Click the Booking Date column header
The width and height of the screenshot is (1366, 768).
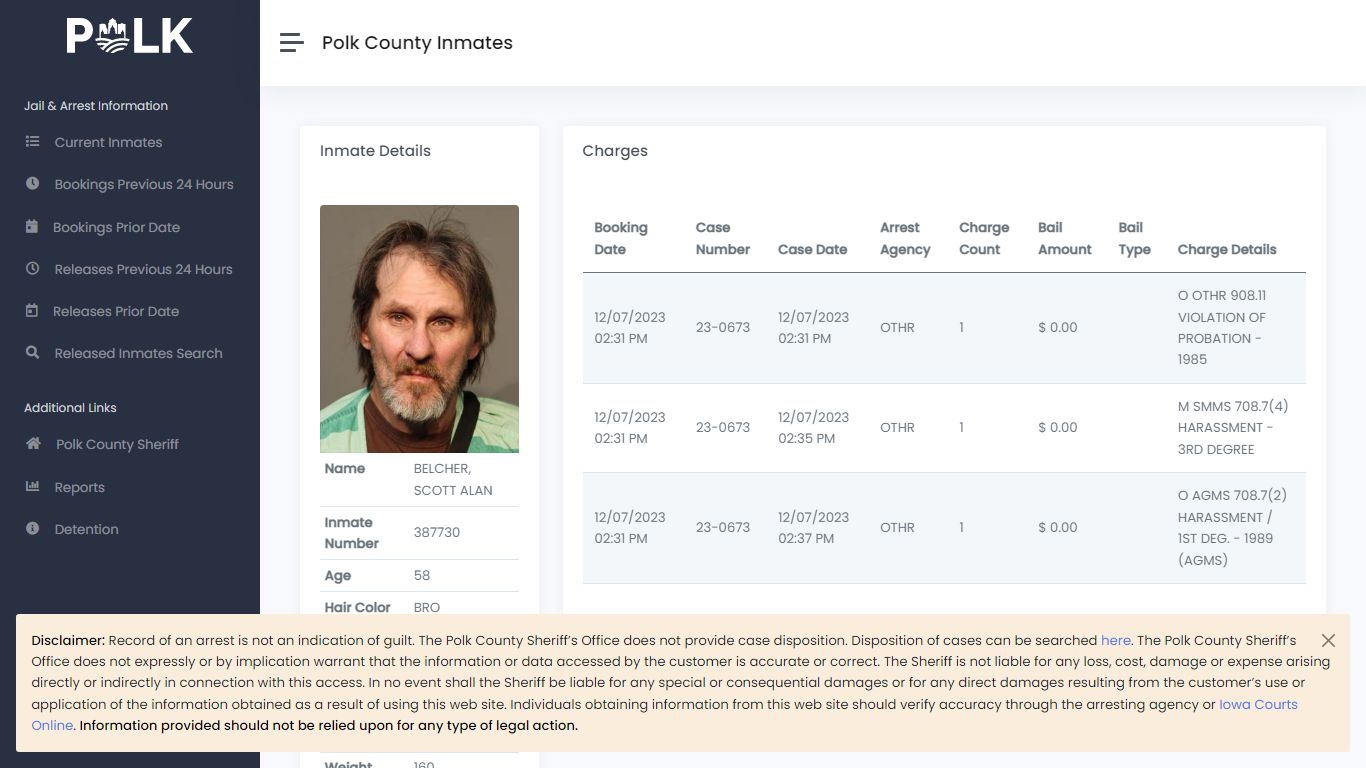621,238
